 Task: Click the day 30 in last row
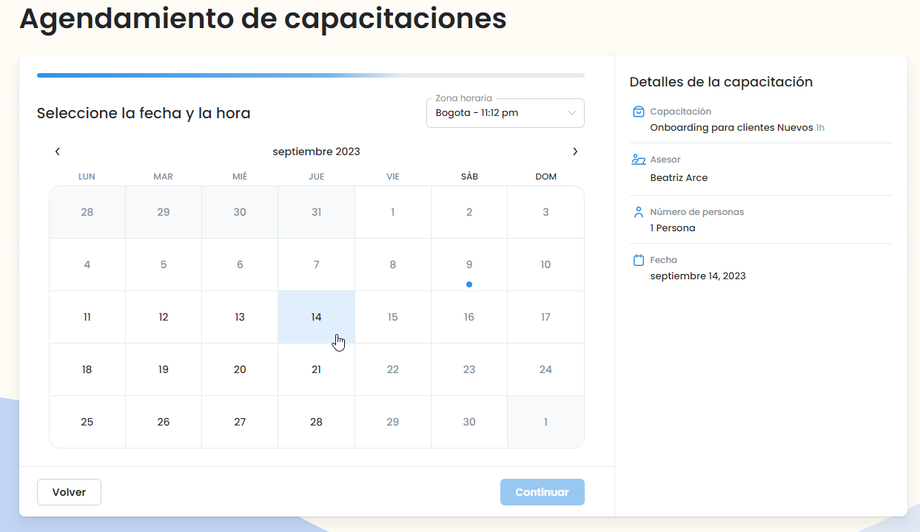pos(469,422)
